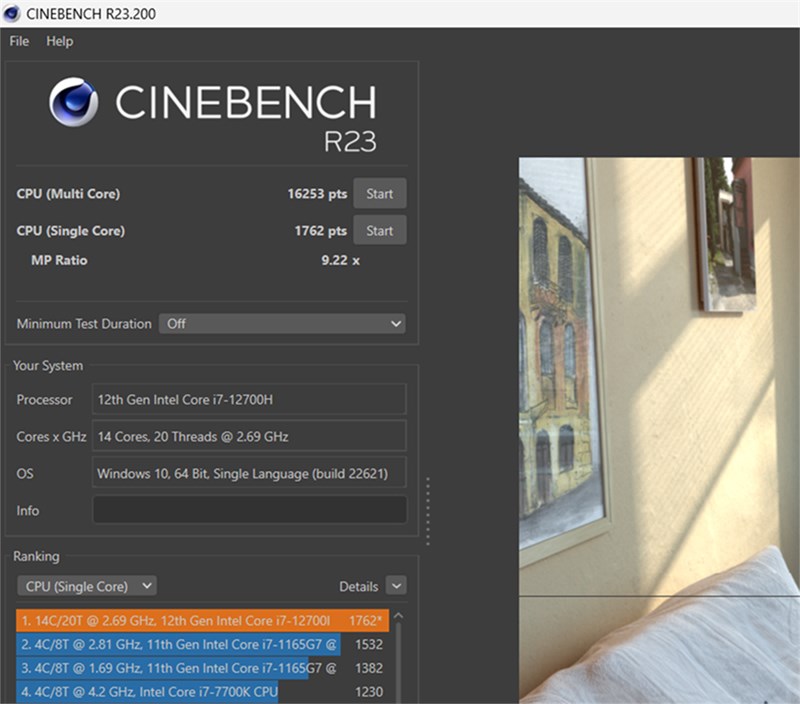The image size is (800, 704).
Task: Click the Minimum Test Duration label
Action: (x=84, y=324)
